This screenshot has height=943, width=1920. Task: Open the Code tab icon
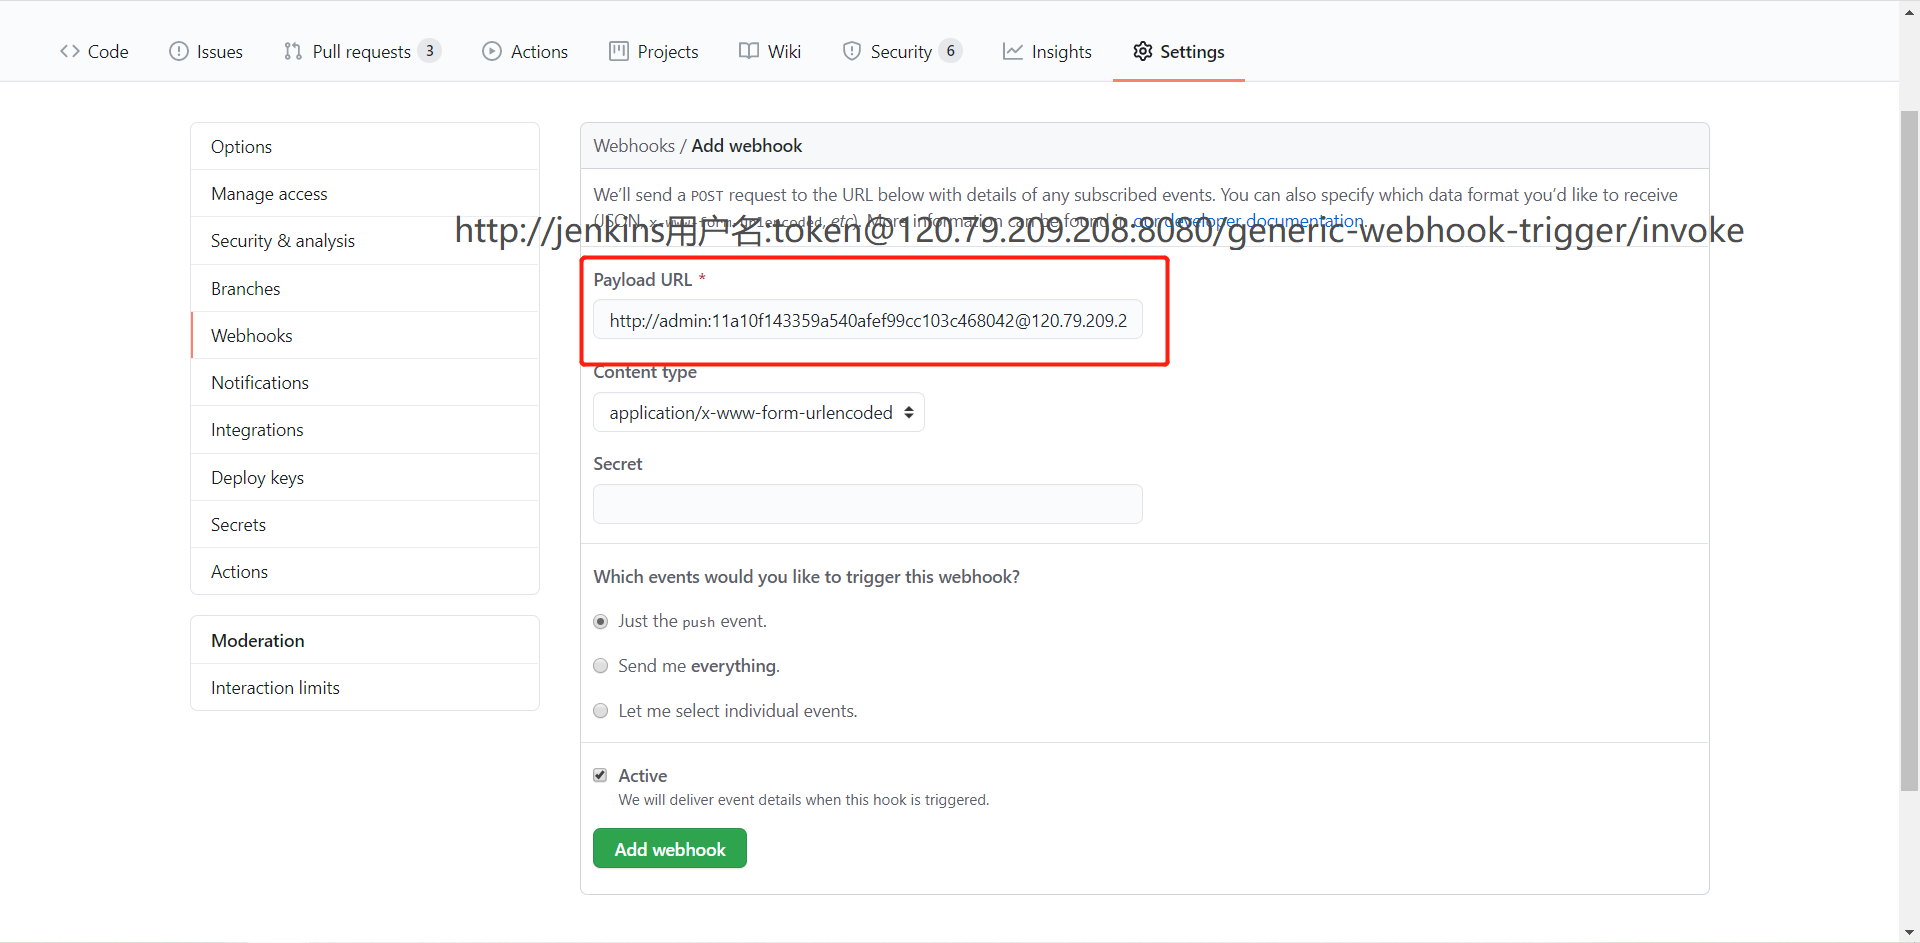[70, 51]
